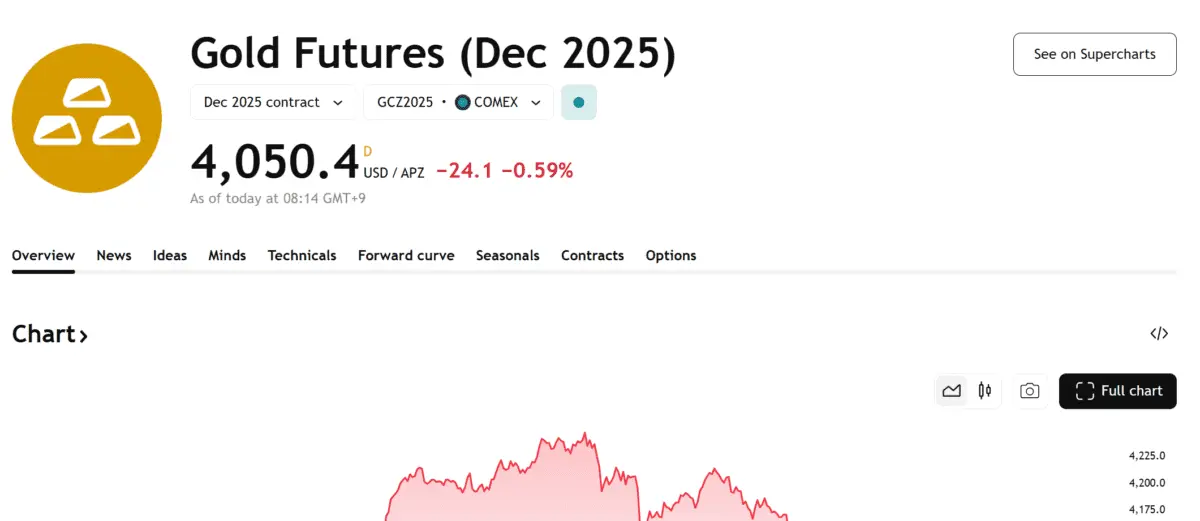Switch to area chart style
1200x521 pixels.
pyautogui.click(x=951, y=391)
